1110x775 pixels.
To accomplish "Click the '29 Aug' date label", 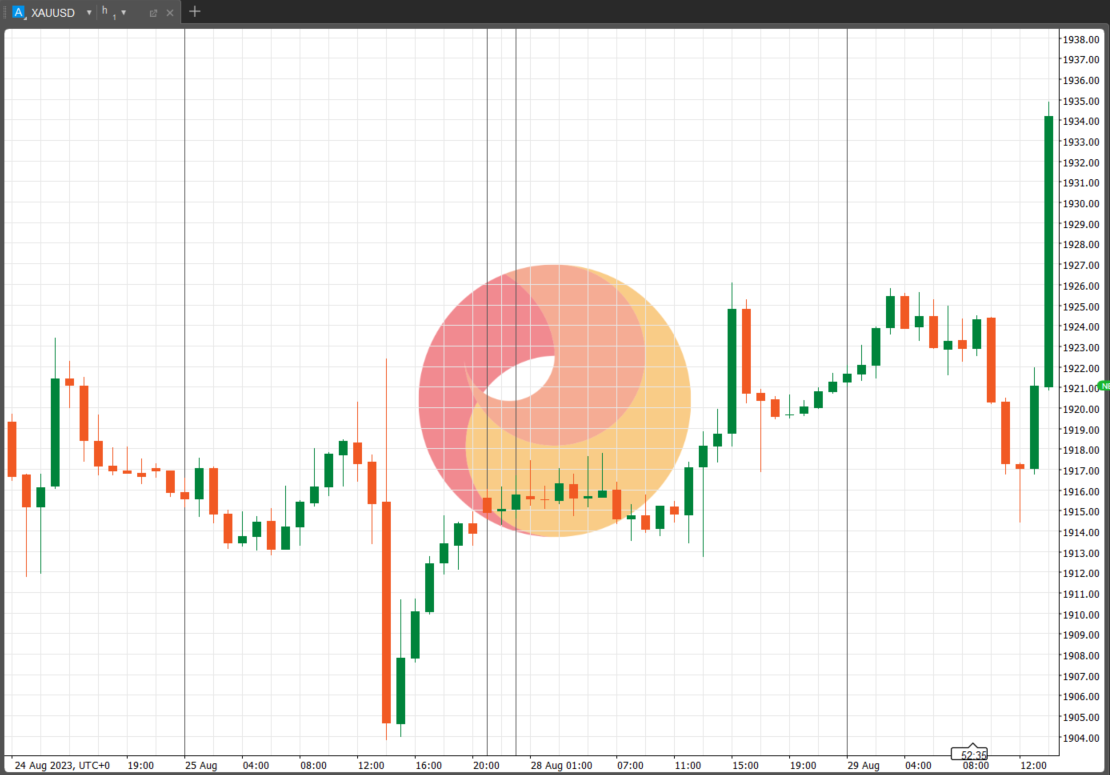I will click(864, 765).
